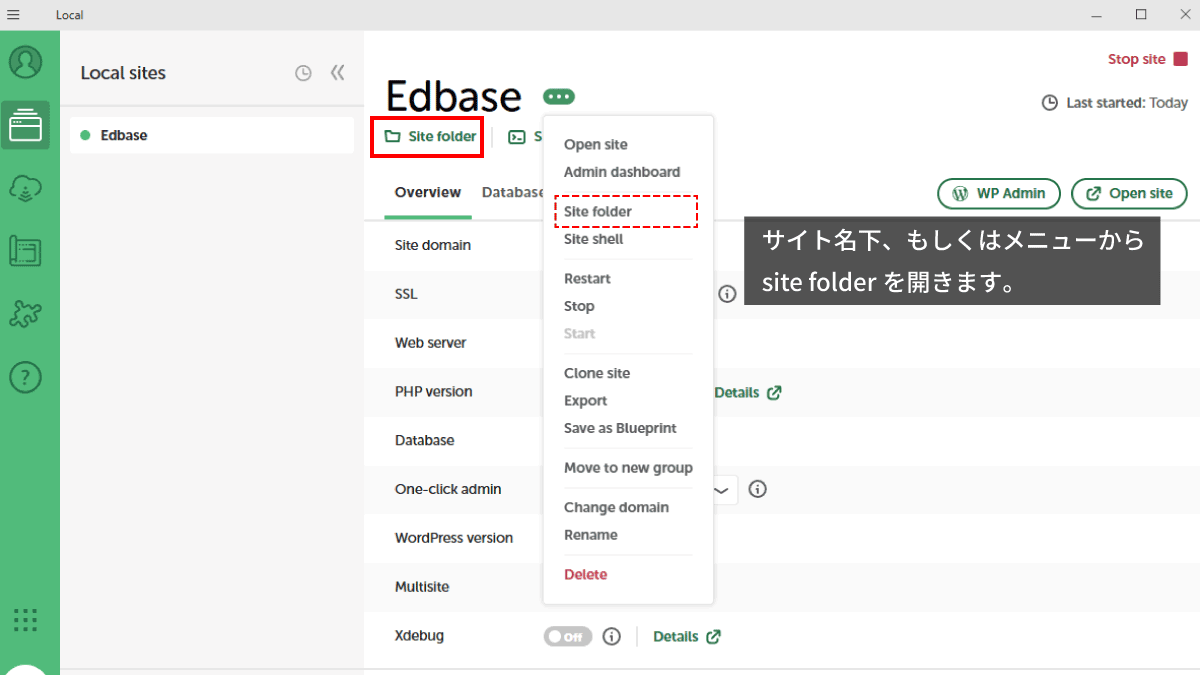Click the SSL info icon
The width and height of the screenshot is (1200, 675).
pyautogui.click(x=727, y=294)
